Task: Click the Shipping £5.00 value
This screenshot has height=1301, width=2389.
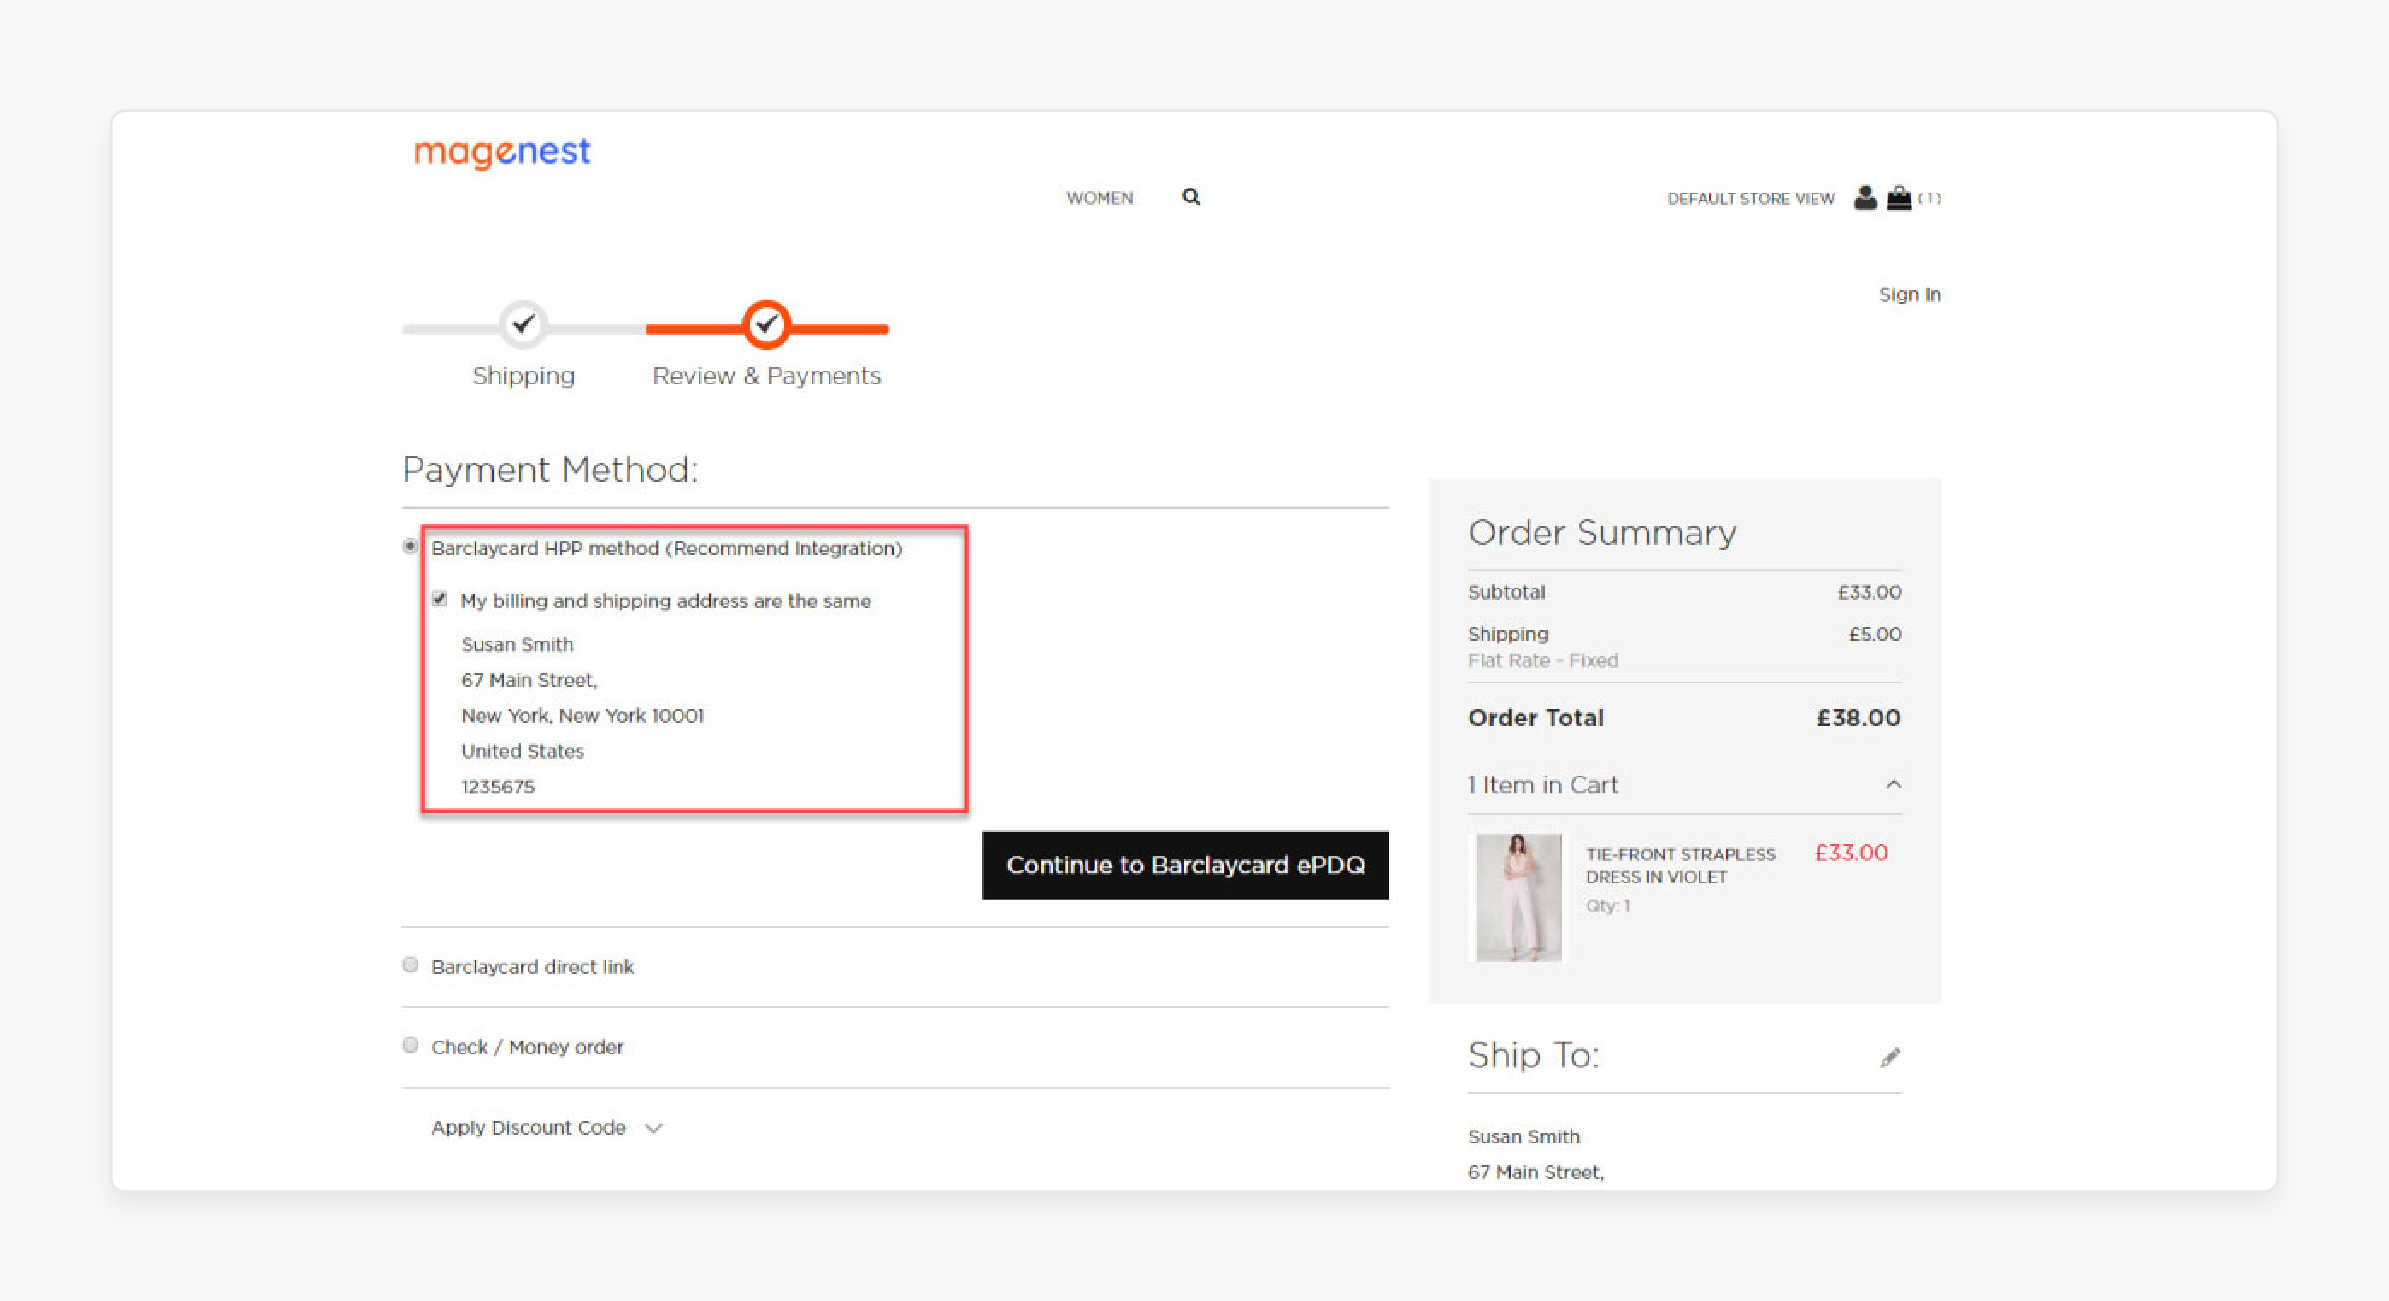Action: click(x=1874, y=634)
